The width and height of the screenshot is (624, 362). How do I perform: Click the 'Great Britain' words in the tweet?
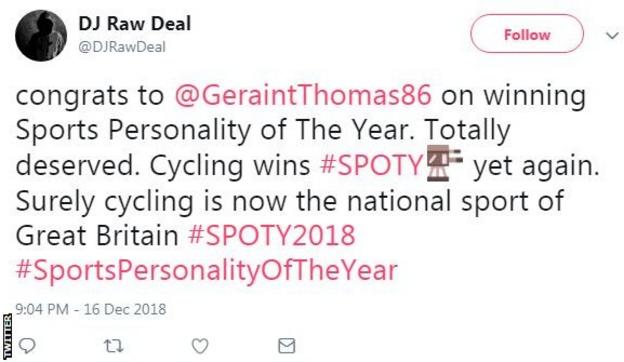point(97,235)
